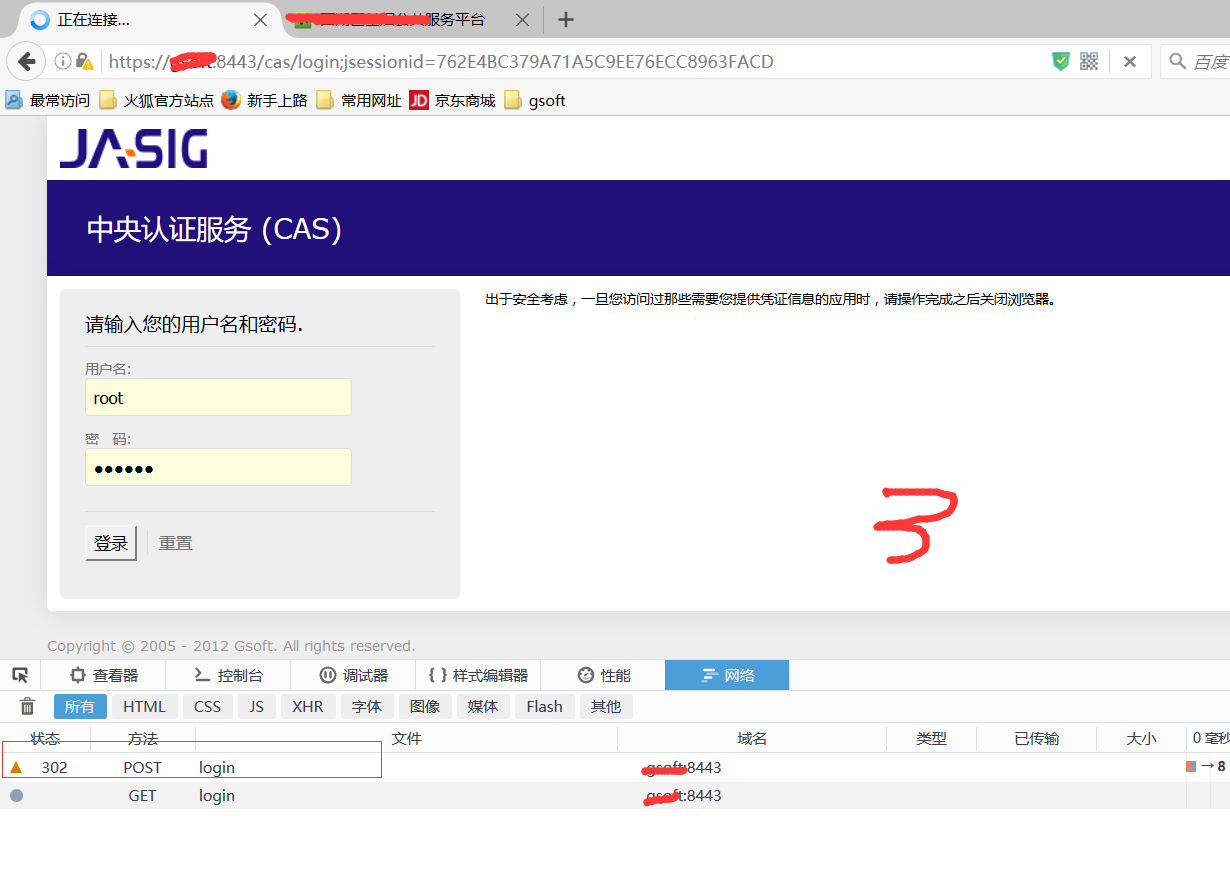Activate the element picker in devtools

click(x=20, y=675)
